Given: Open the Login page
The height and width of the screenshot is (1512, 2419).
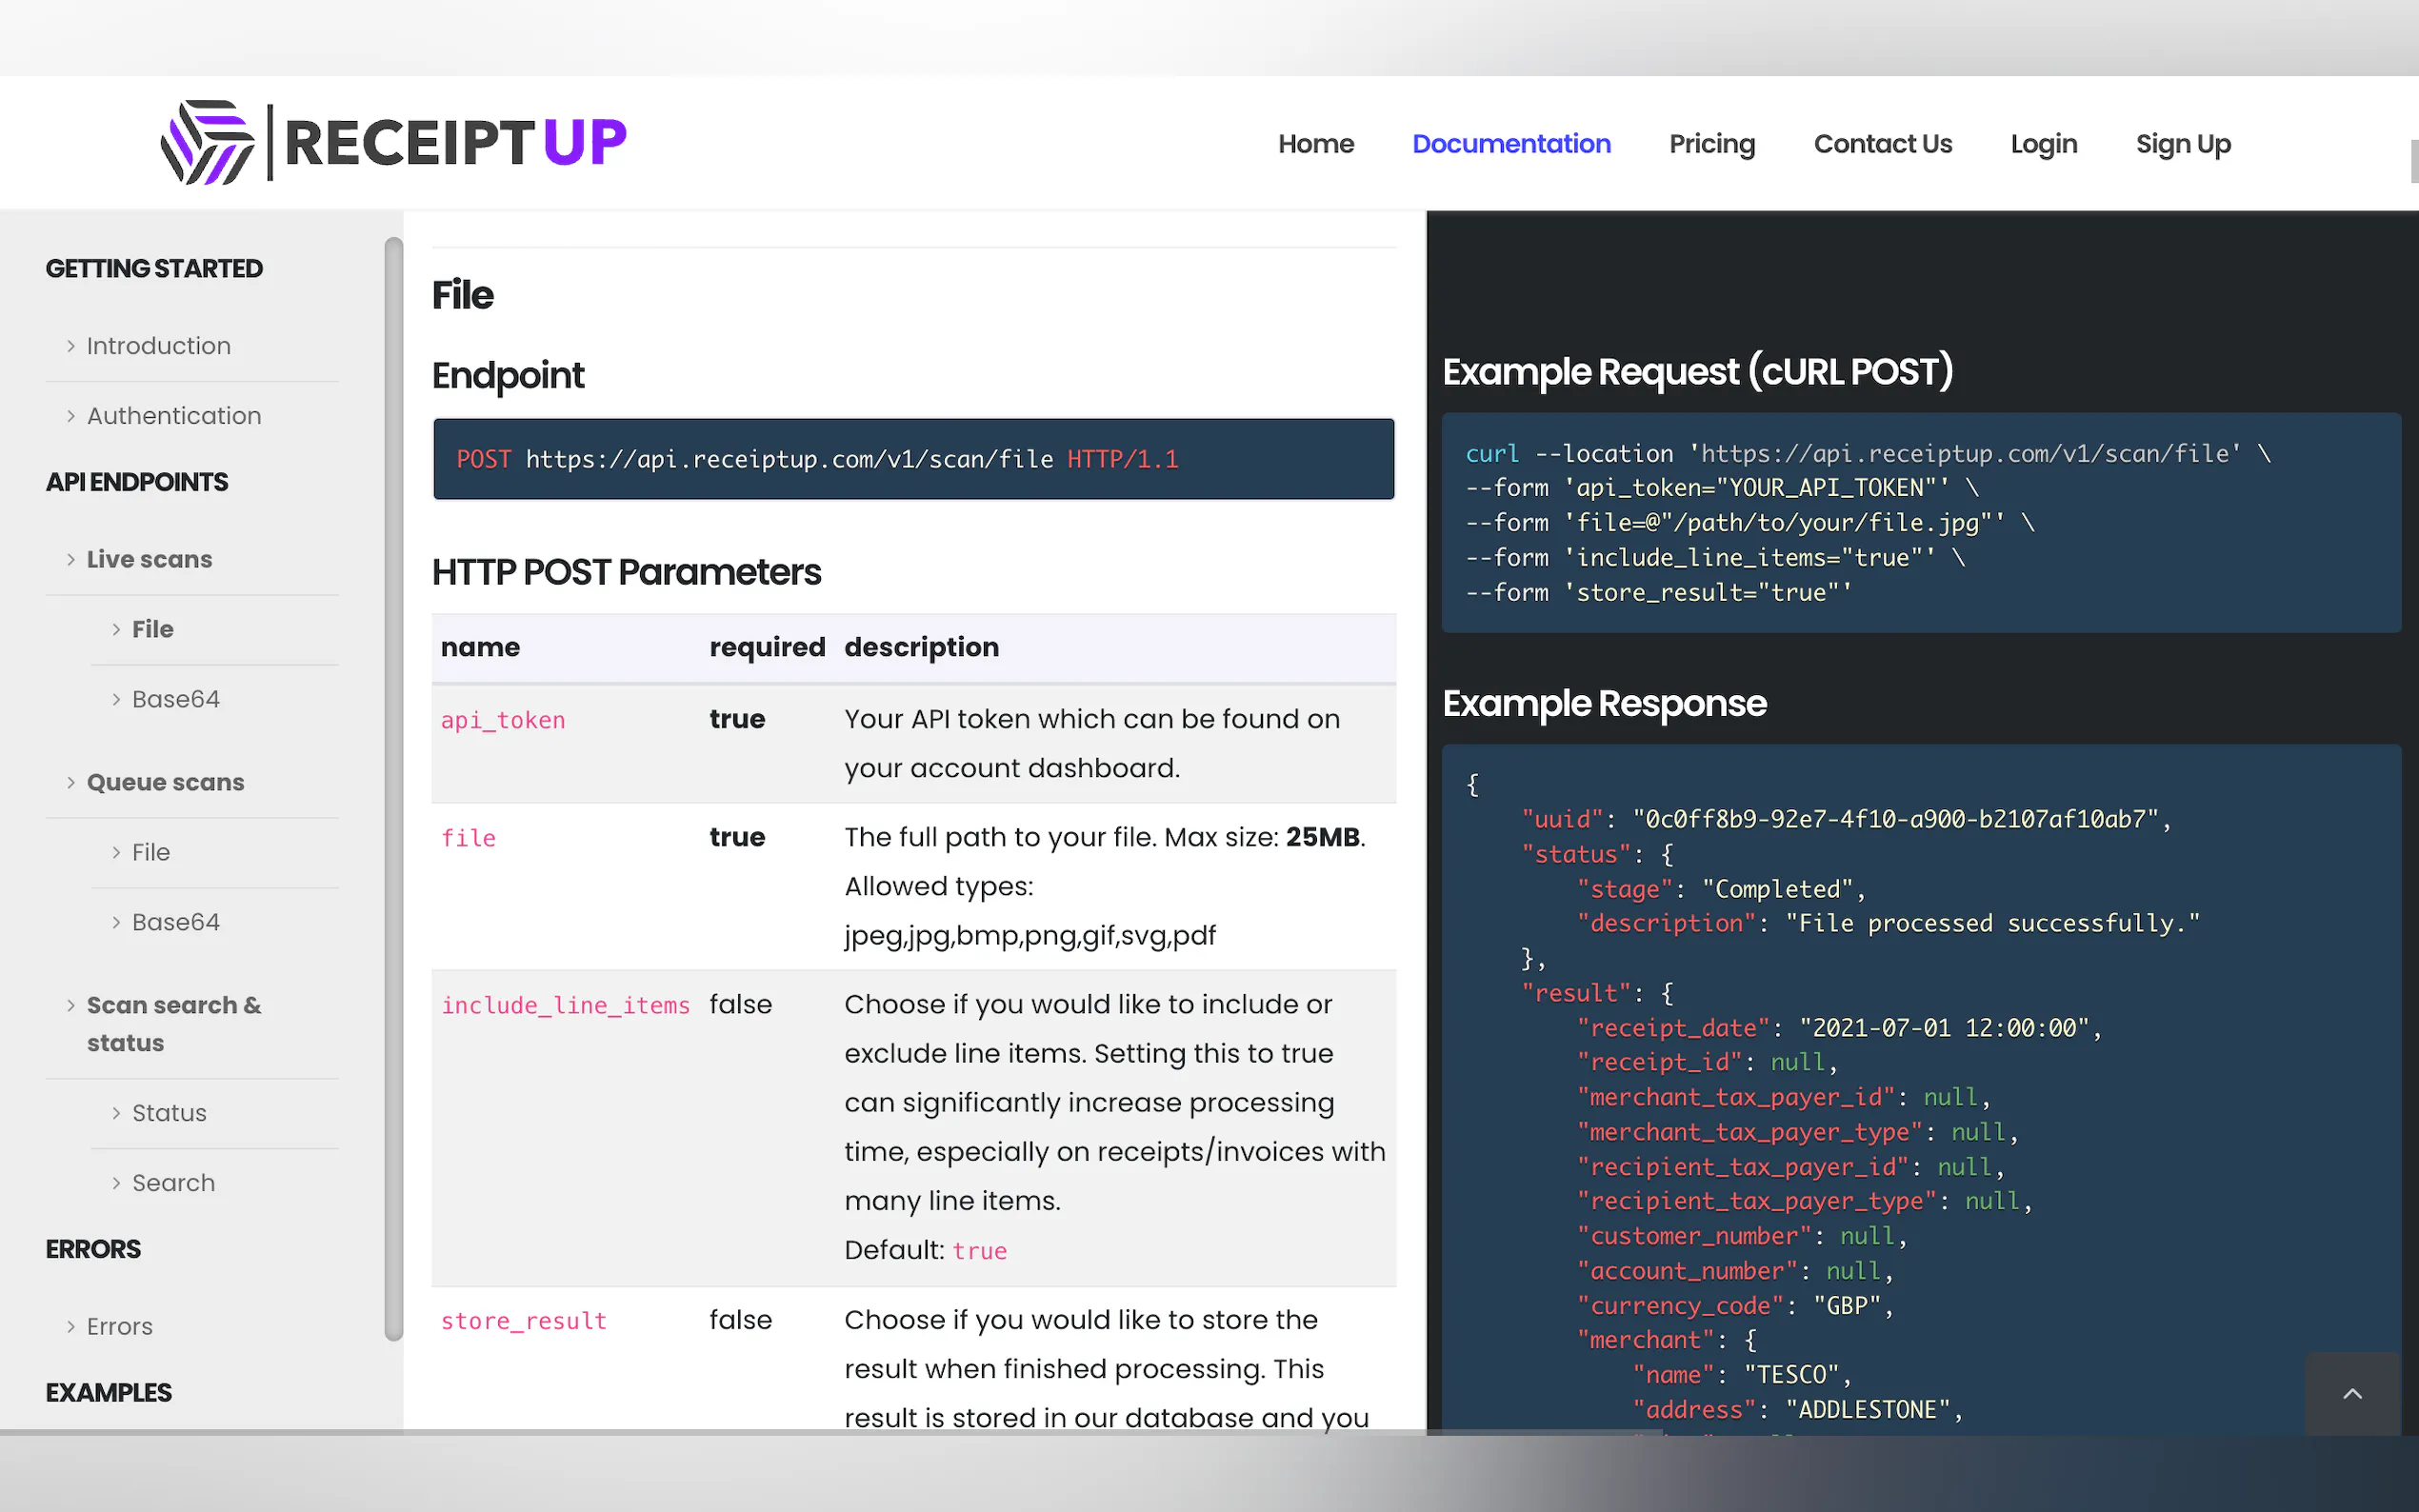Looking at the screenshot, I should coord(2043,144).
